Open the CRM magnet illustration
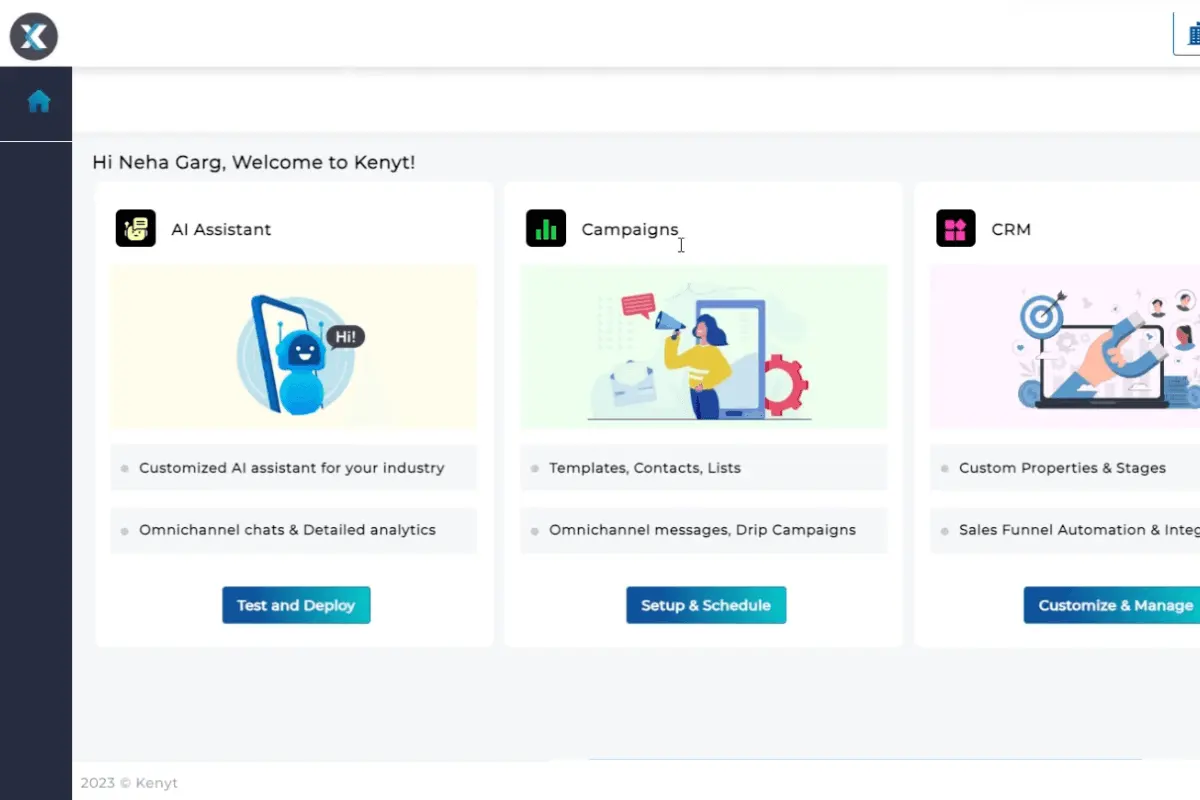This screenshot has height=800, width=1200. coord(1065,347)
